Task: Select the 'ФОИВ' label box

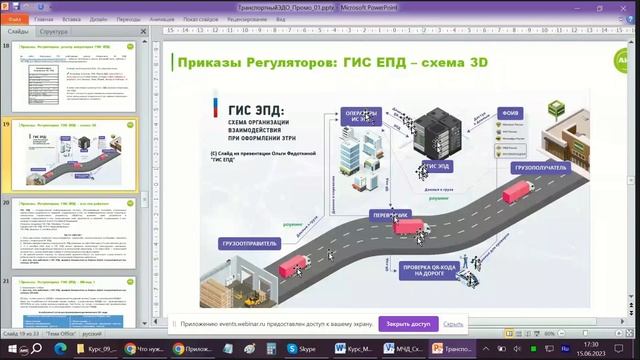Action: (510, 113)
